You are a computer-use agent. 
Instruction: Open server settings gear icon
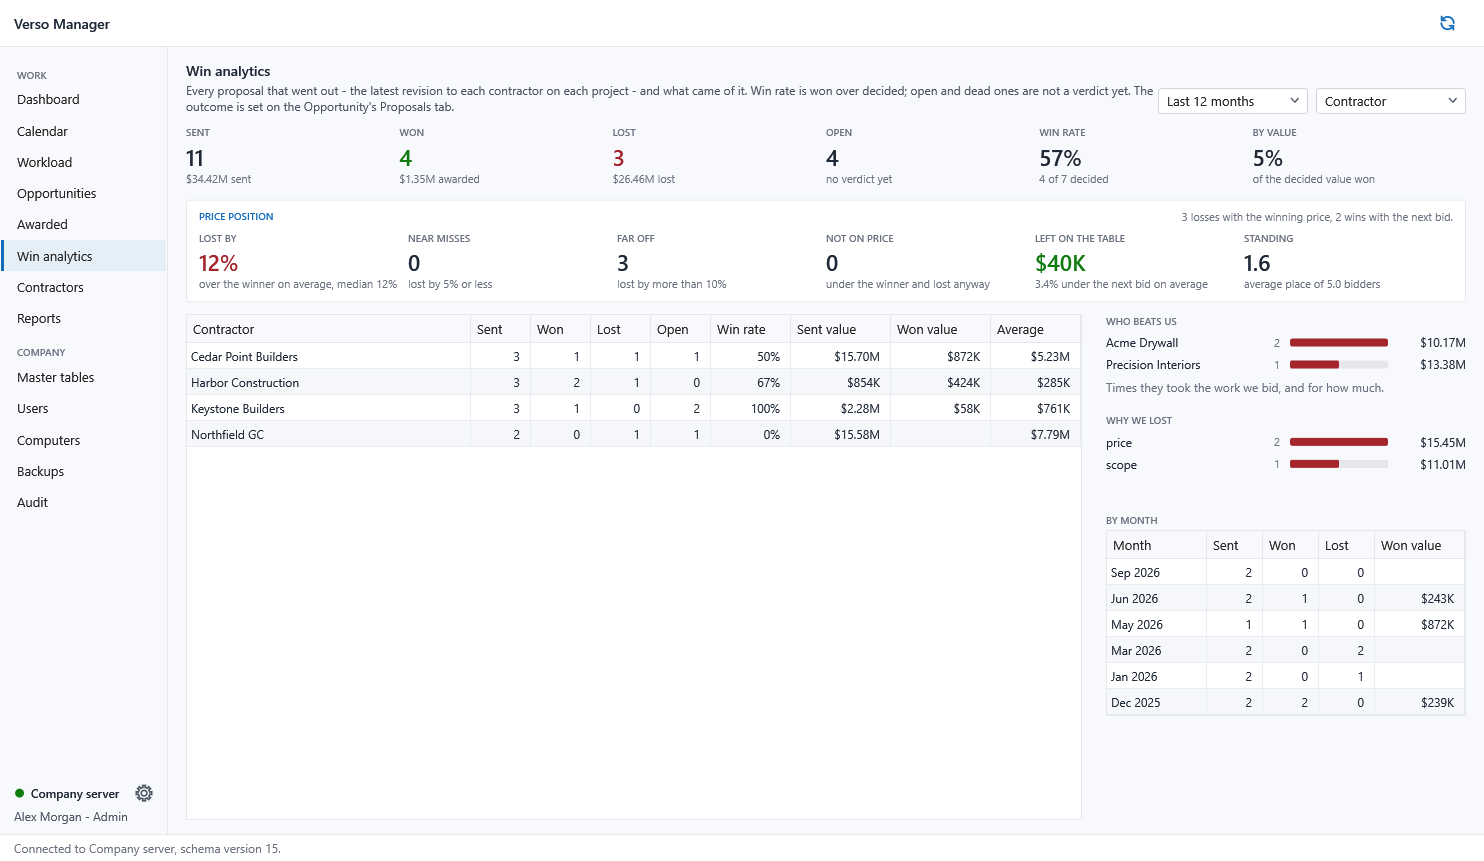pyautogui.click(x=144, y=793)
